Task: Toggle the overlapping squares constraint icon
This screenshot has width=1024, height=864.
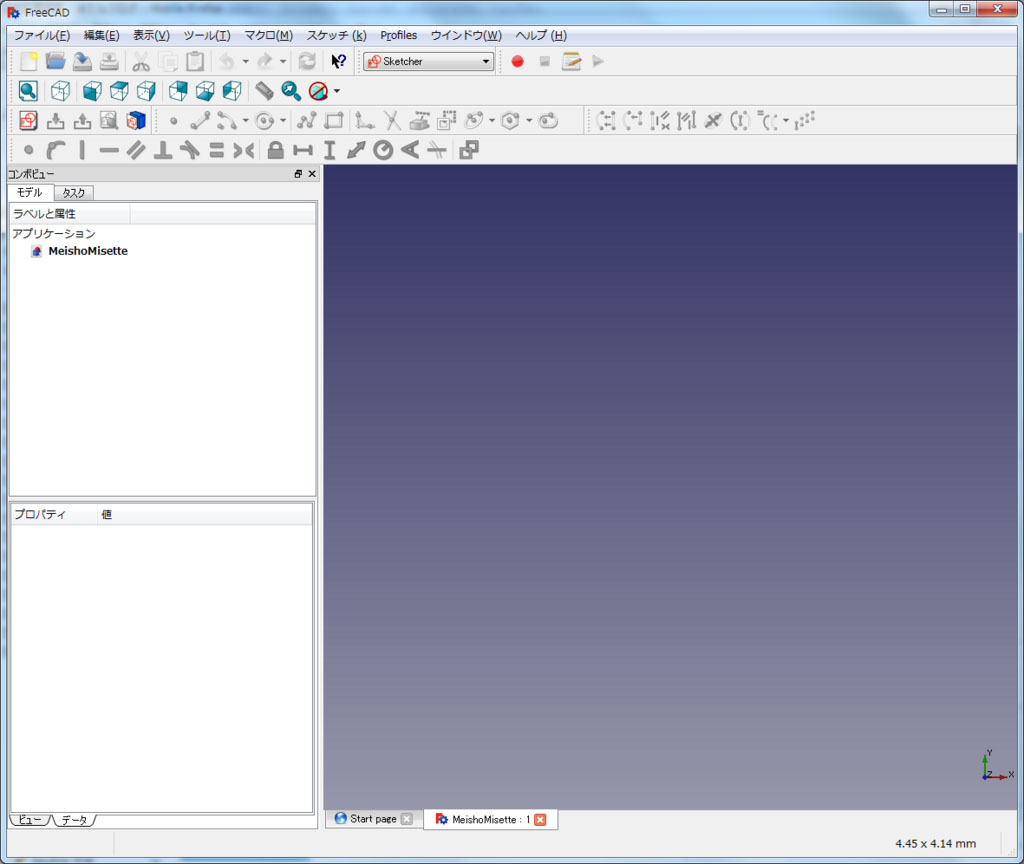Action: coord(469,150)
